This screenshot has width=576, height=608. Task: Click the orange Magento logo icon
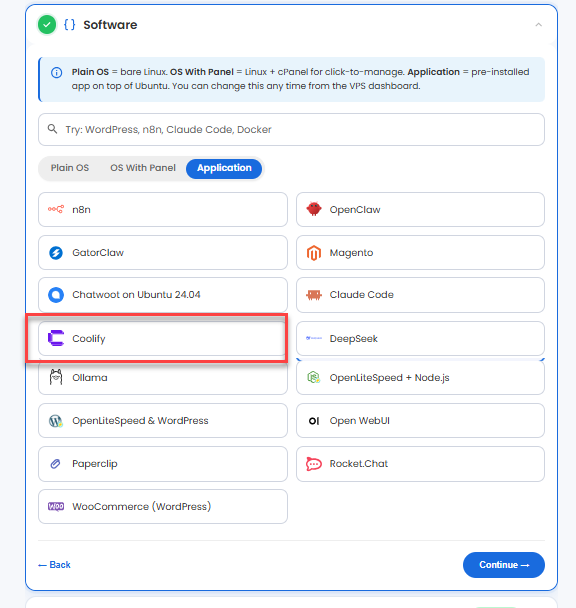314,253
